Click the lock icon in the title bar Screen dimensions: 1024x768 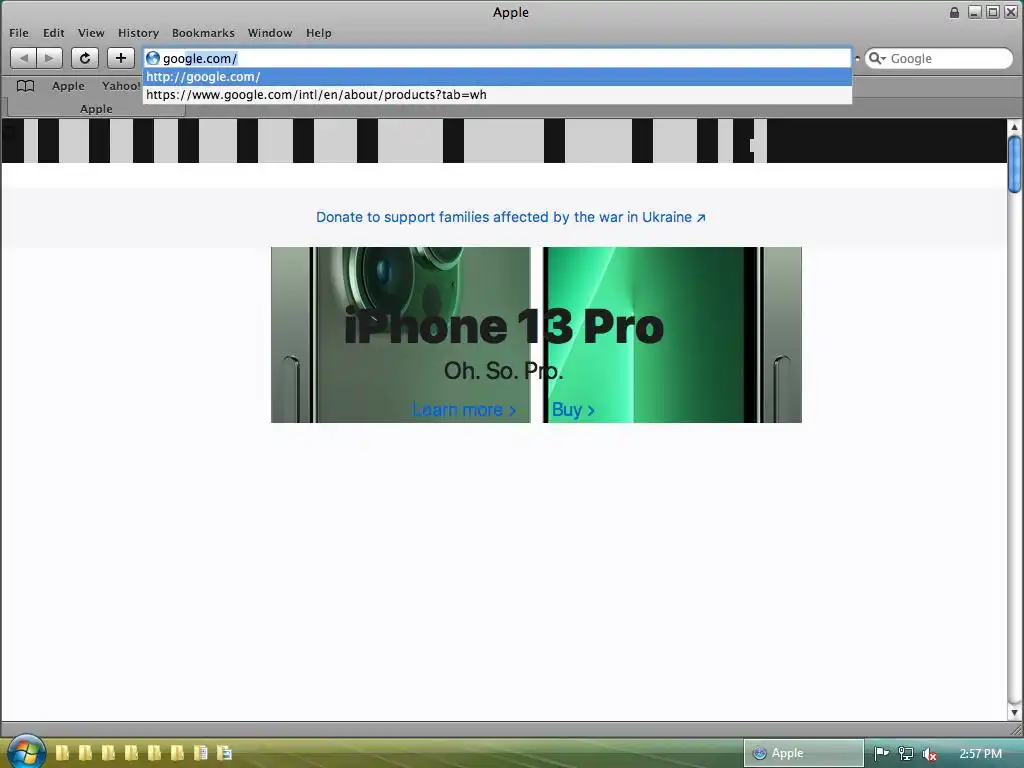tap(954, 12)
